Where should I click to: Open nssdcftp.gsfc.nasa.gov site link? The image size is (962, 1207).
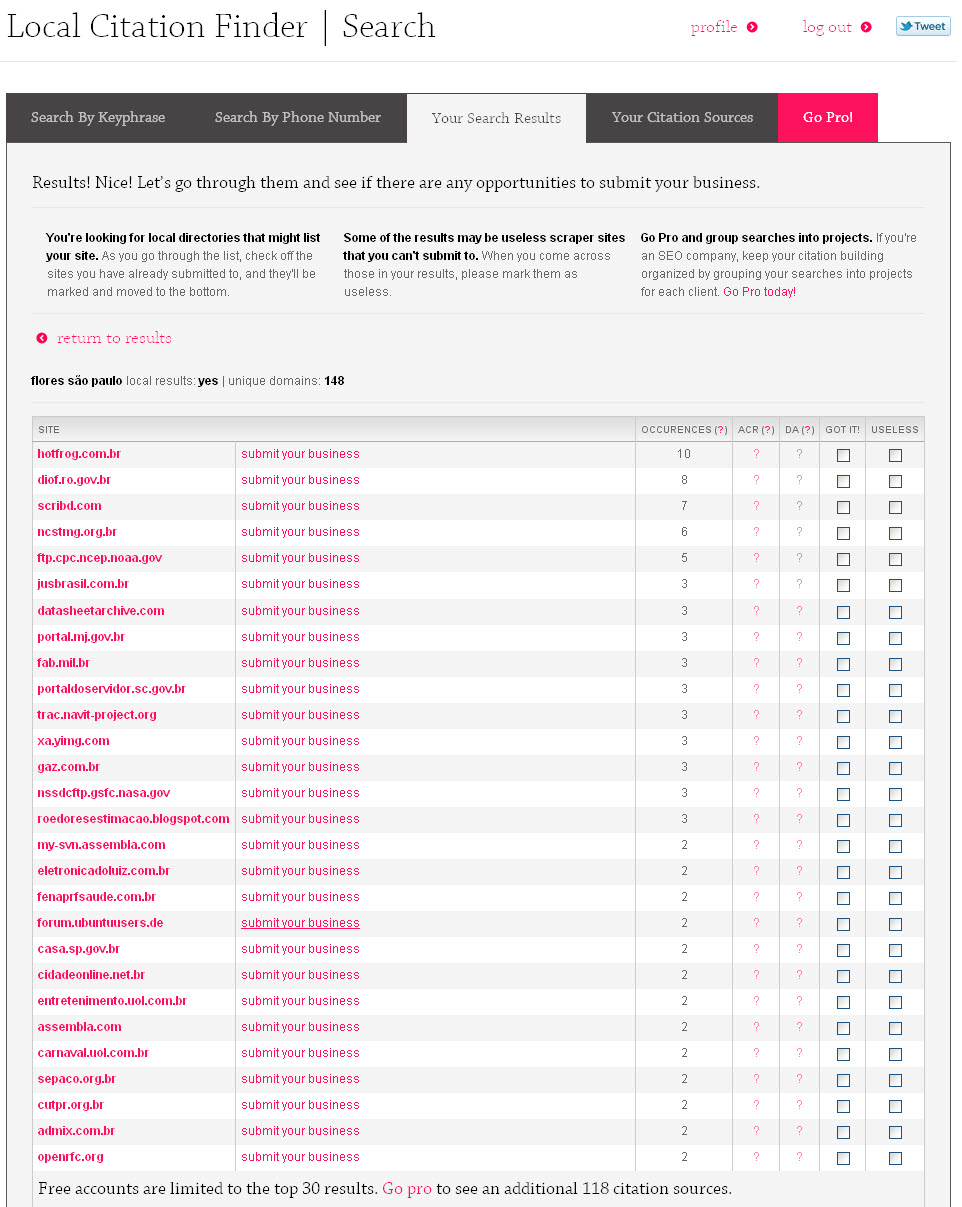point(104,793)
